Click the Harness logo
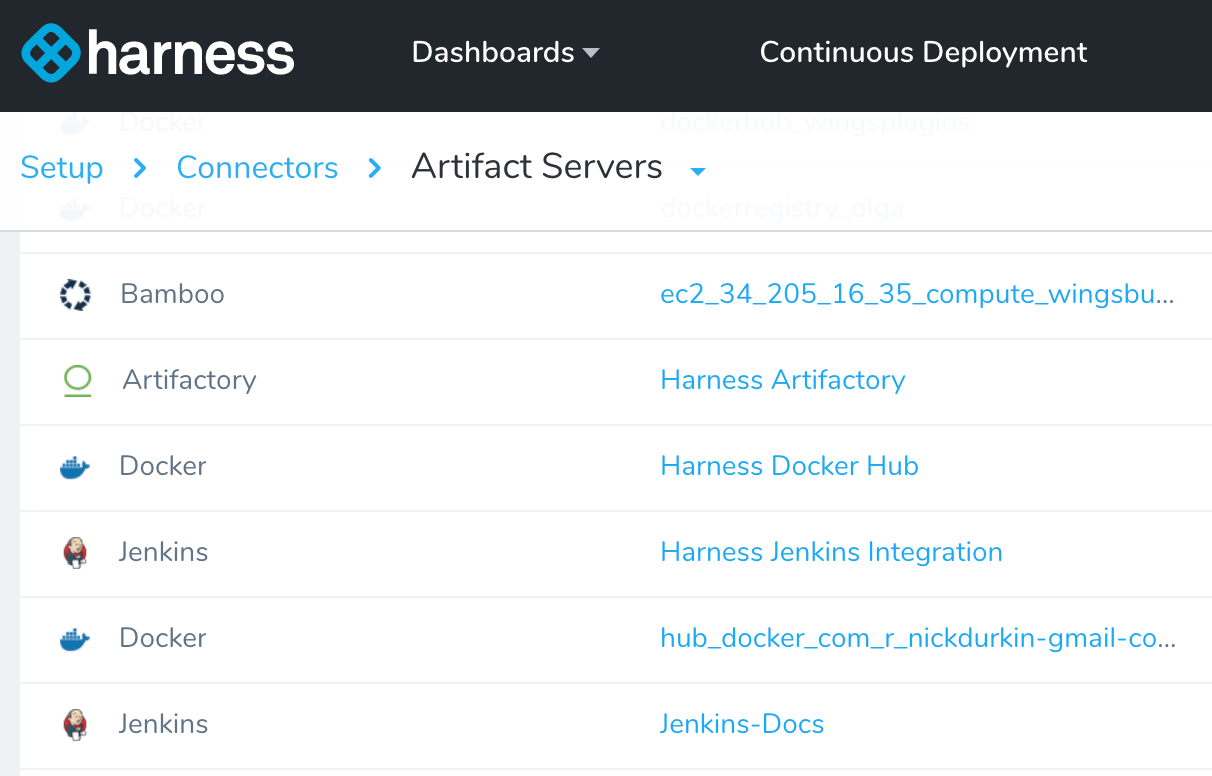This screenshot has height=776, width=1212. coord(158,53)
